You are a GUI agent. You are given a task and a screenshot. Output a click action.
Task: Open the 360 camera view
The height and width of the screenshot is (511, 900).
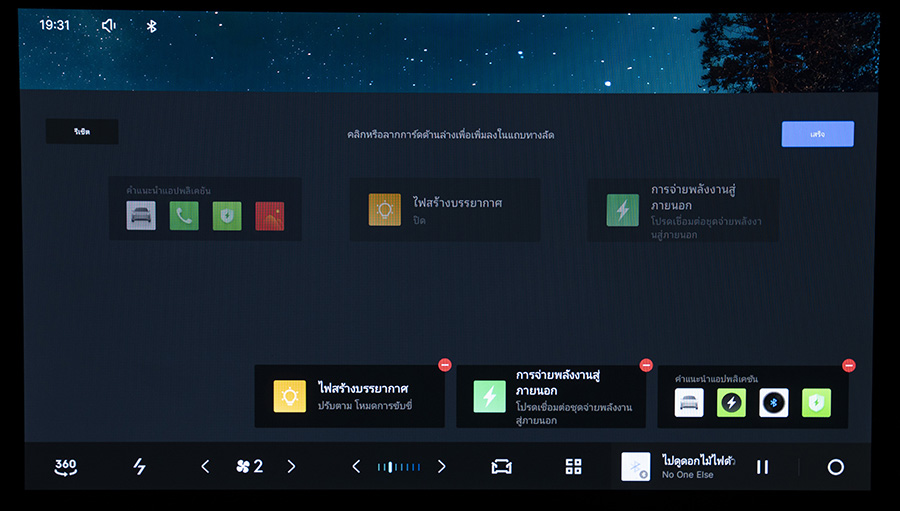coord(65,467)
